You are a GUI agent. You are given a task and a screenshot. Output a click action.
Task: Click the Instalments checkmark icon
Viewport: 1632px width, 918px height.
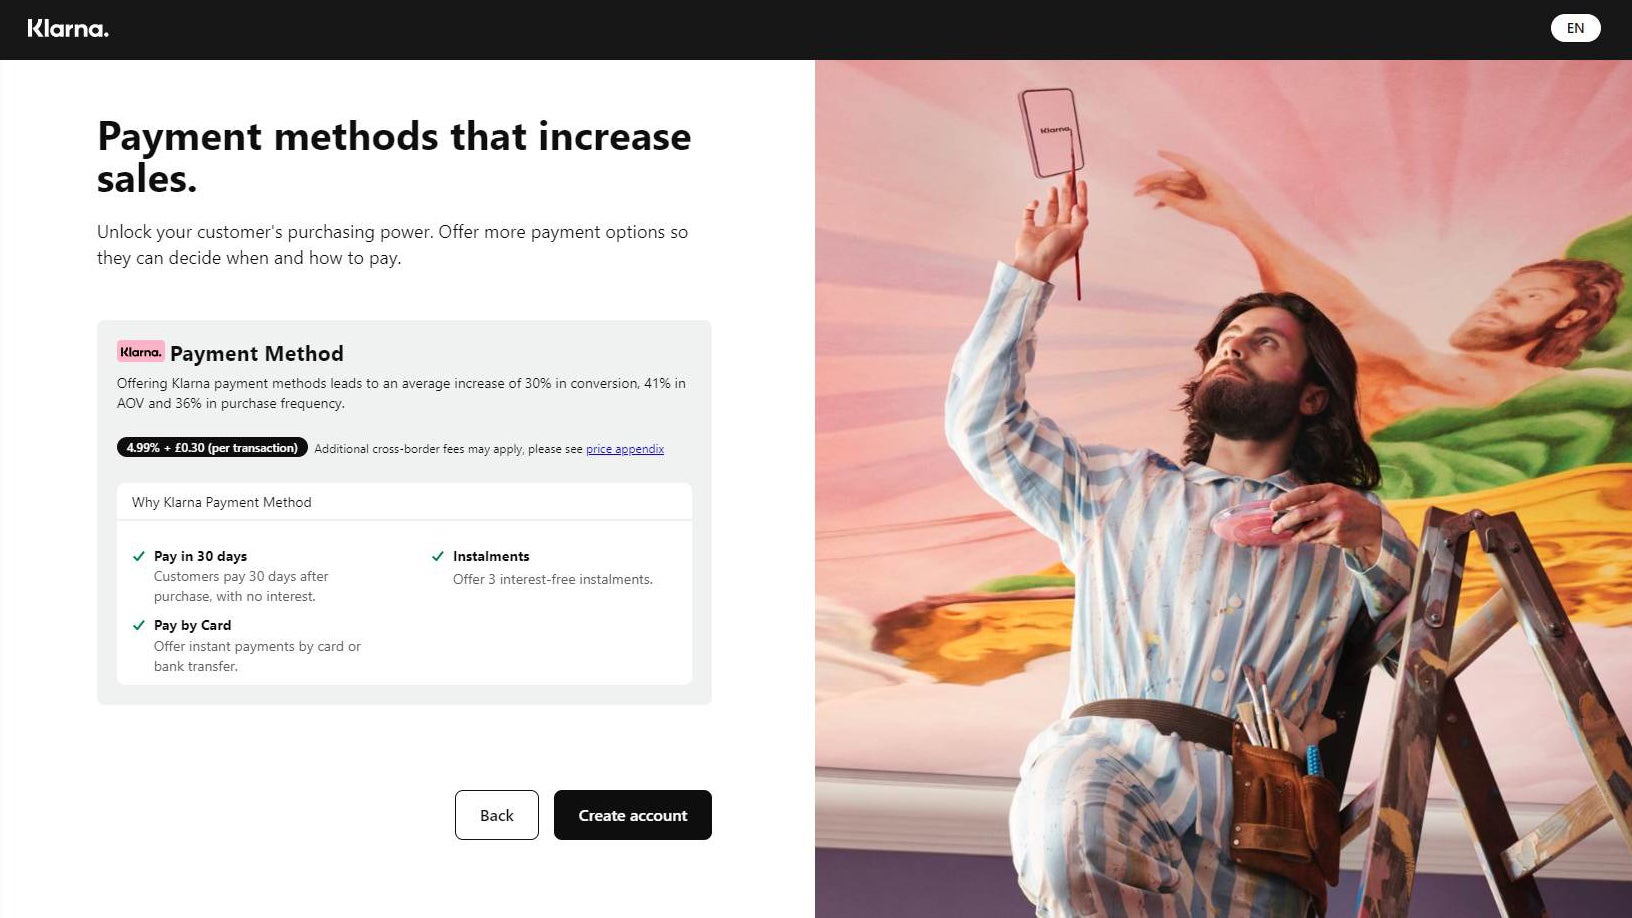[438, 556]
